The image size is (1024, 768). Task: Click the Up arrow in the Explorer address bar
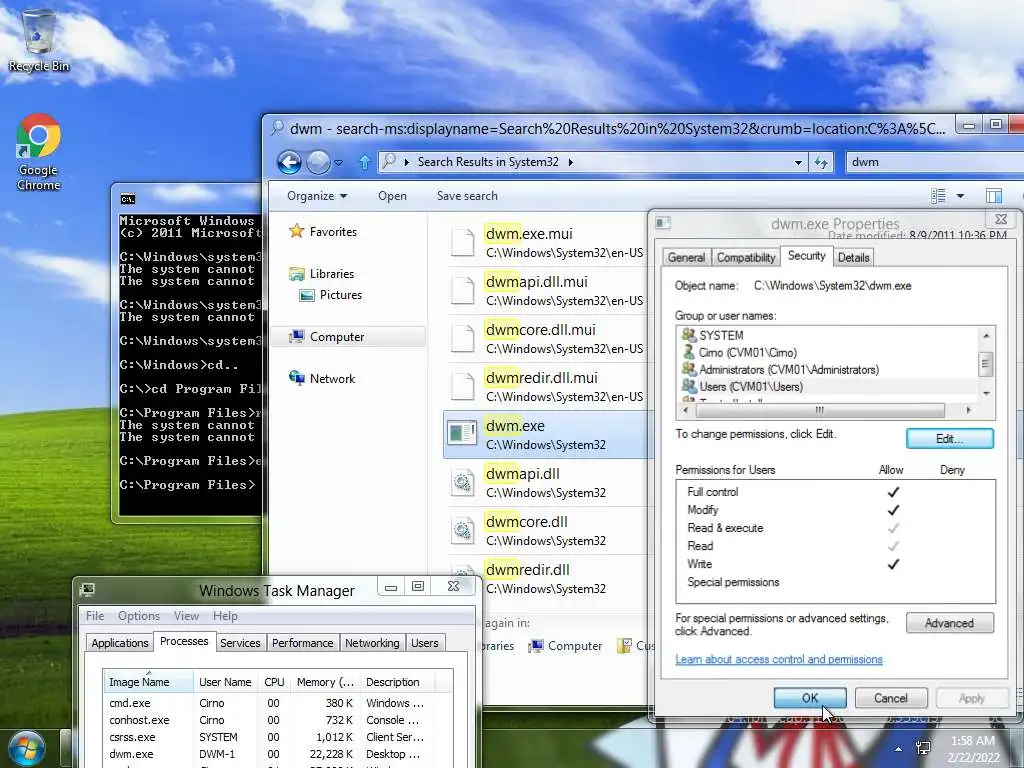pos(364,162)
